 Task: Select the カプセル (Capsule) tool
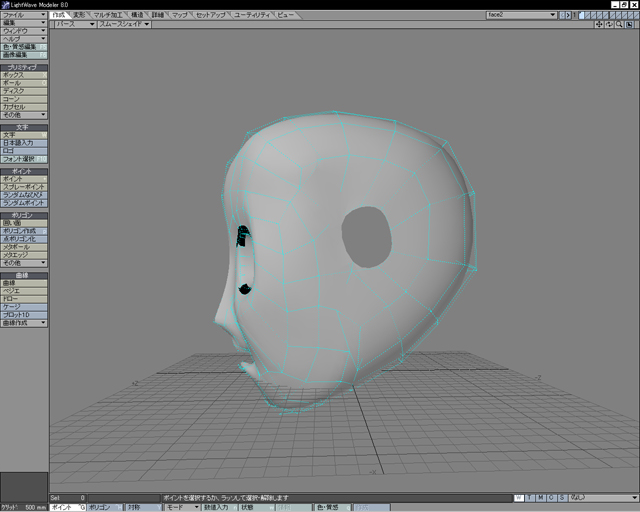tap(23, 107)
